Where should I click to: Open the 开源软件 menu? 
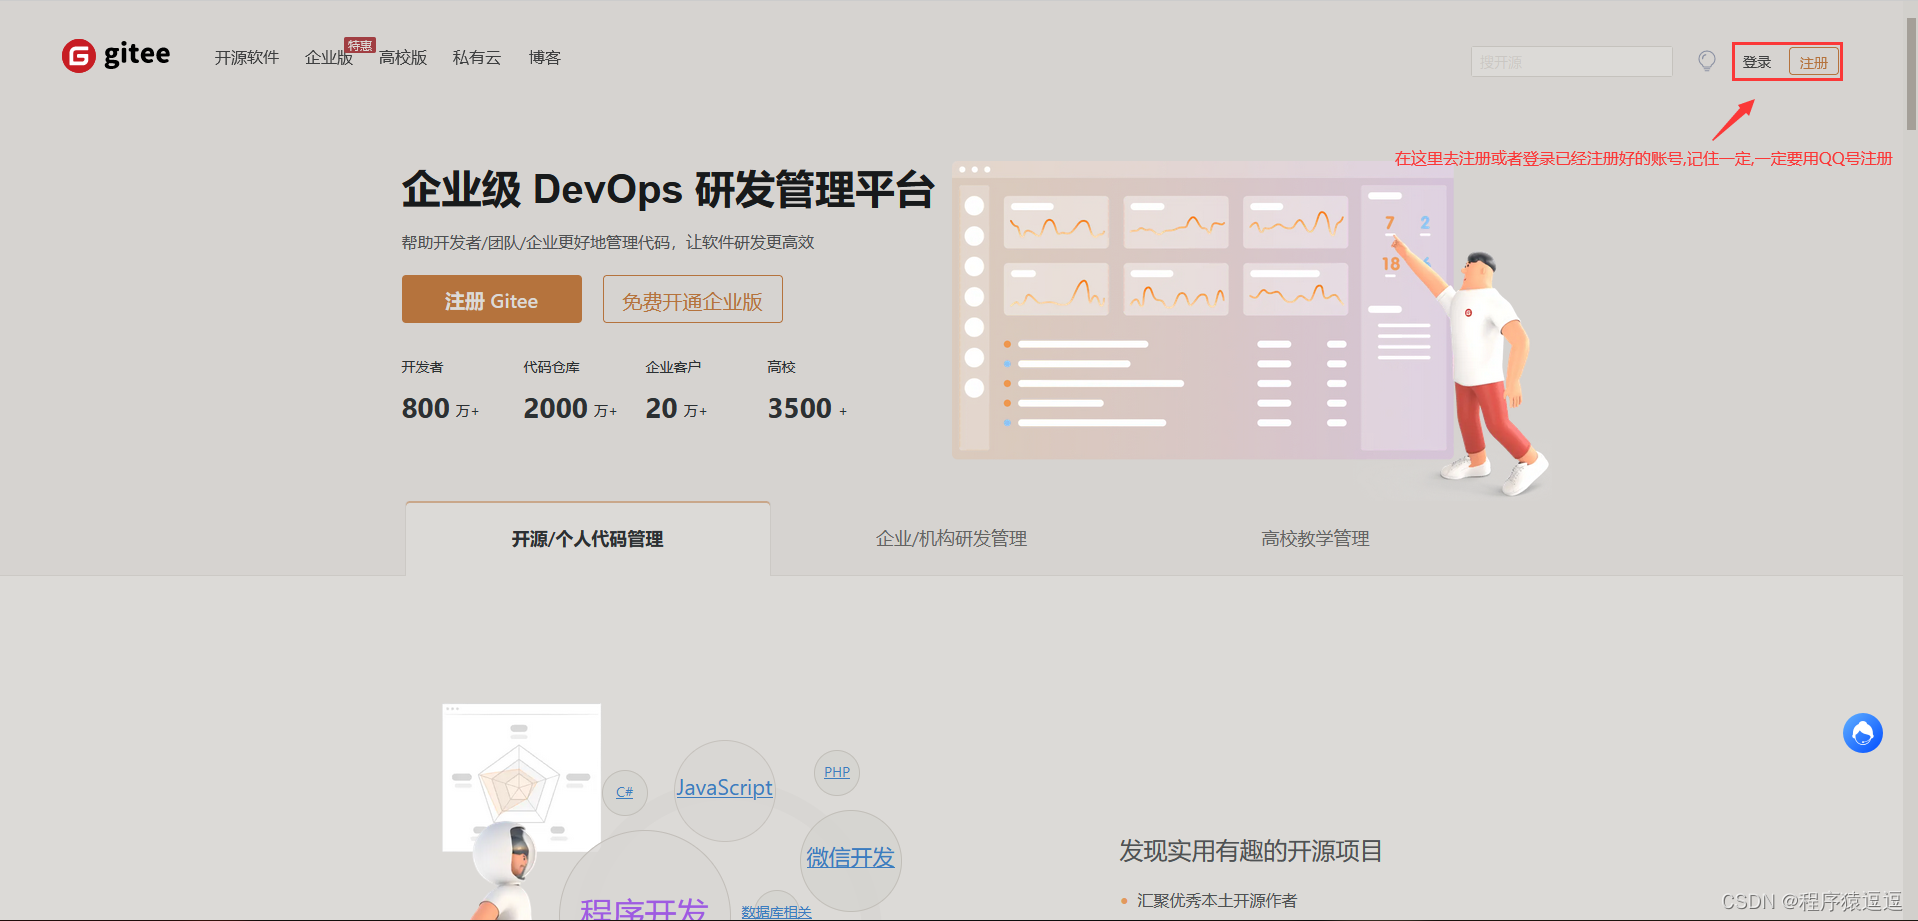(246, 58)
